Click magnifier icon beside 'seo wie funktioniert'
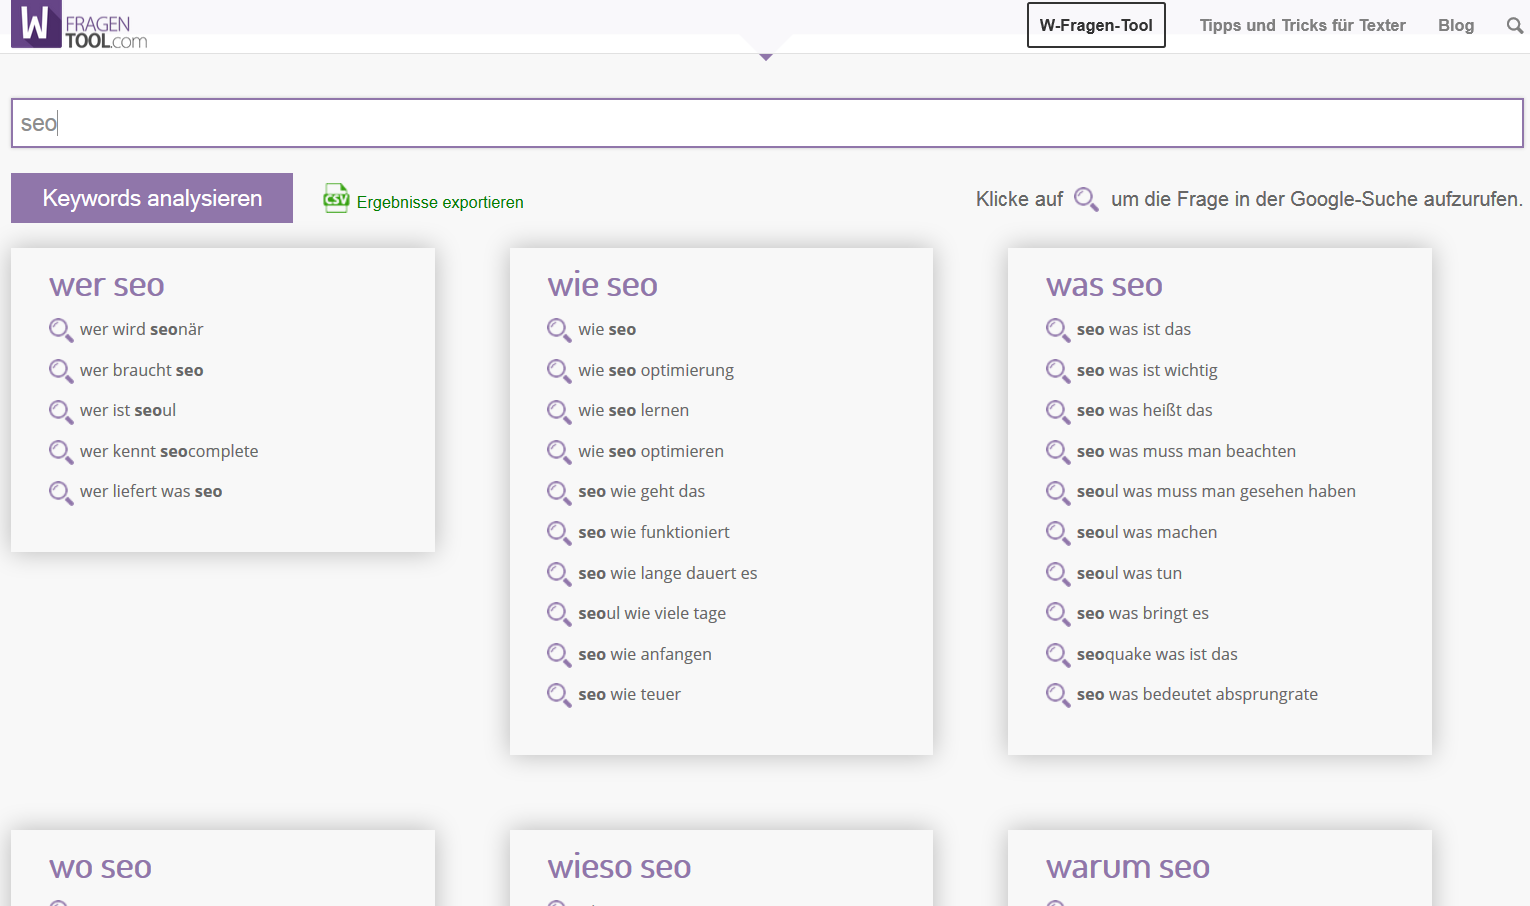 [x=558, y=533]
